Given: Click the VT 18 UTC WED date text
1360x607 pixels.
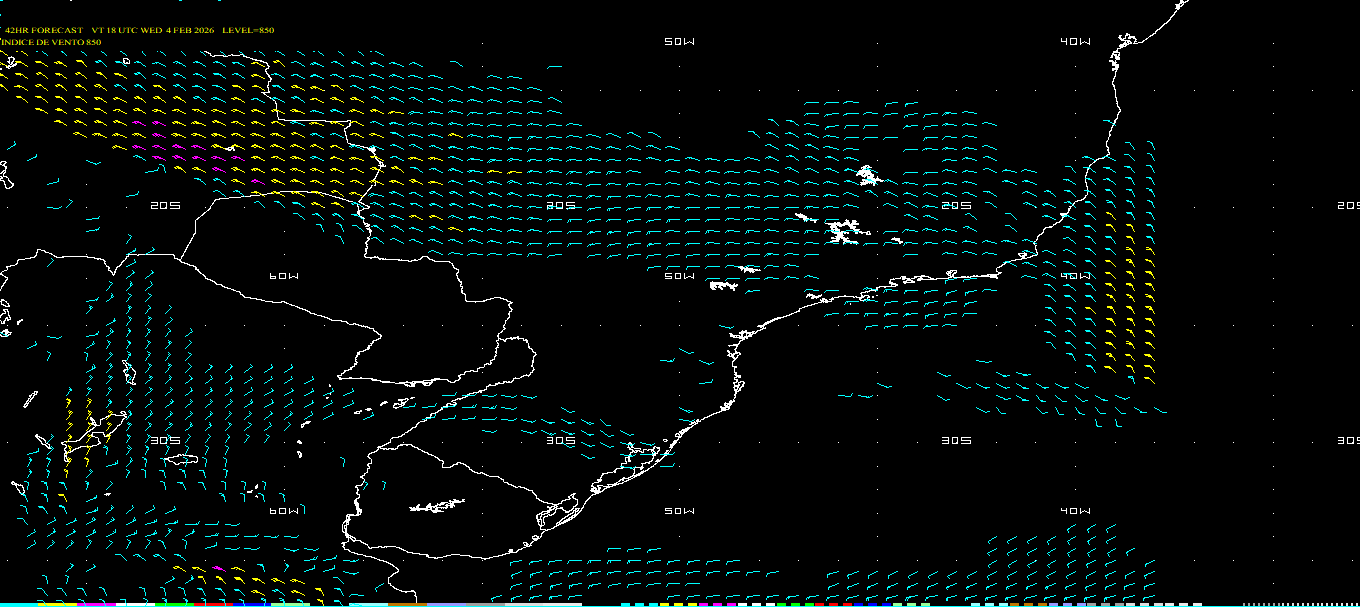Looking at the screenshot, I should 150,30.
